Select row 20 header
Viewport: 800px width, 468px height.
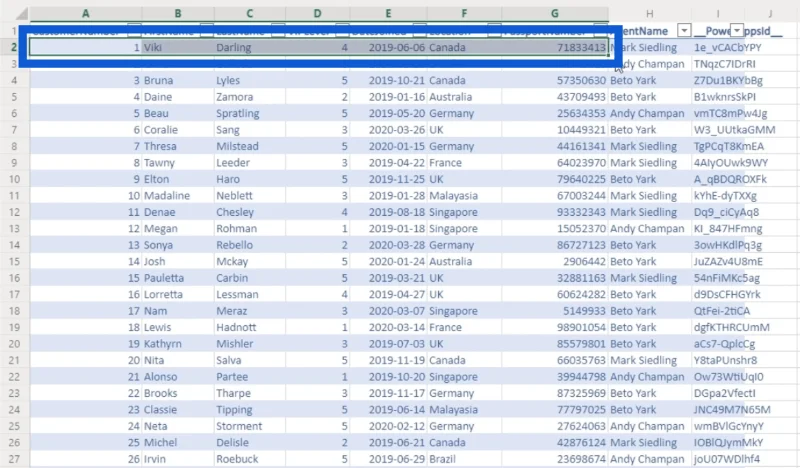click(14, 343)
